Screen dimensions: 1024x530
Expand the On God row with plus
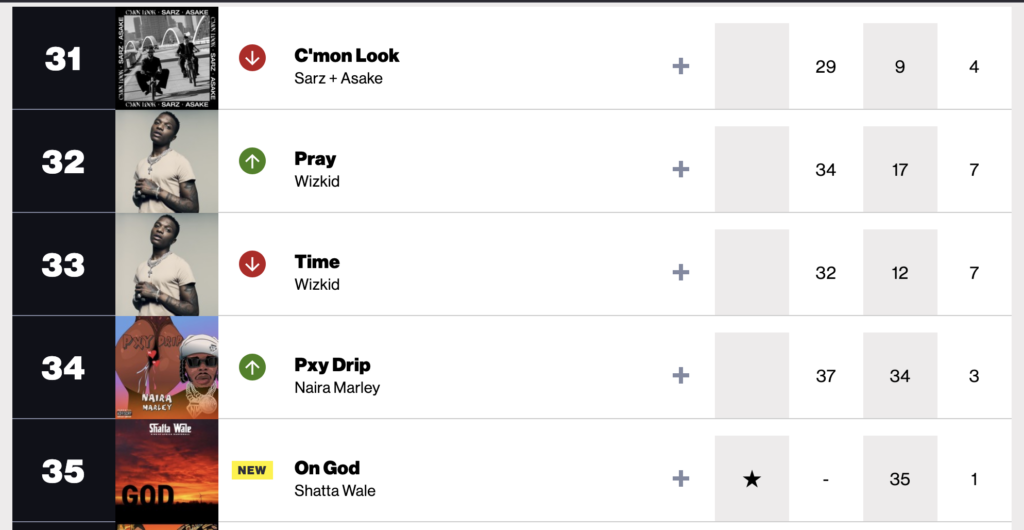pos(681,478)
